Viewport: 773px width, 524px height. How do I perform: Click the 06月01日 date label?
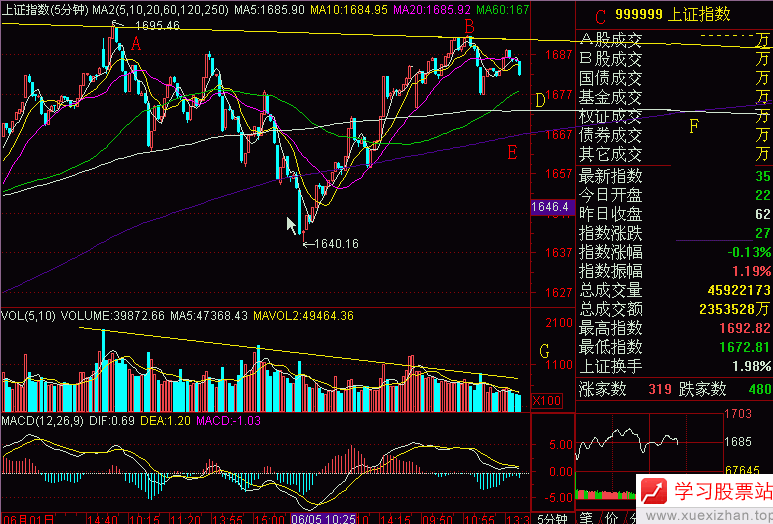pos(28,519)
